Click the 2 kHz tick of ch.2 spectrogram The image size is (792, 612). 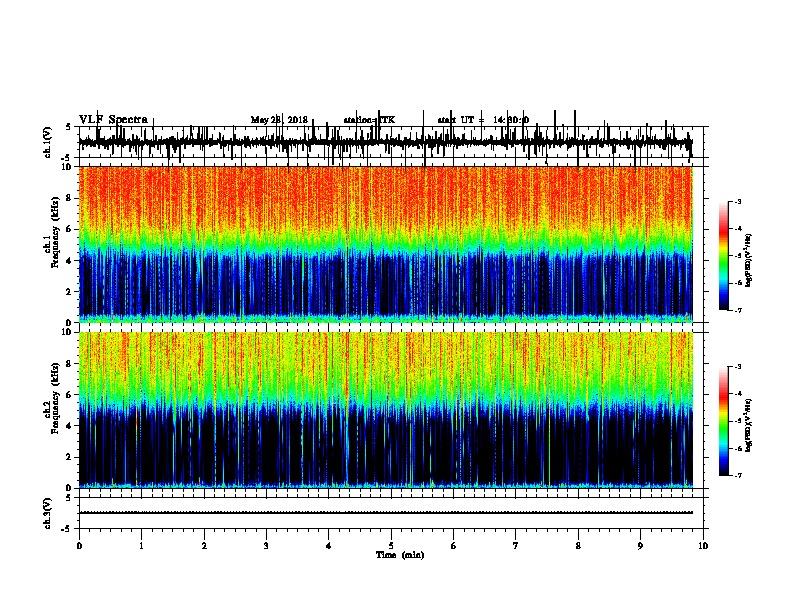pyautogui.click(x=70, y=457)
